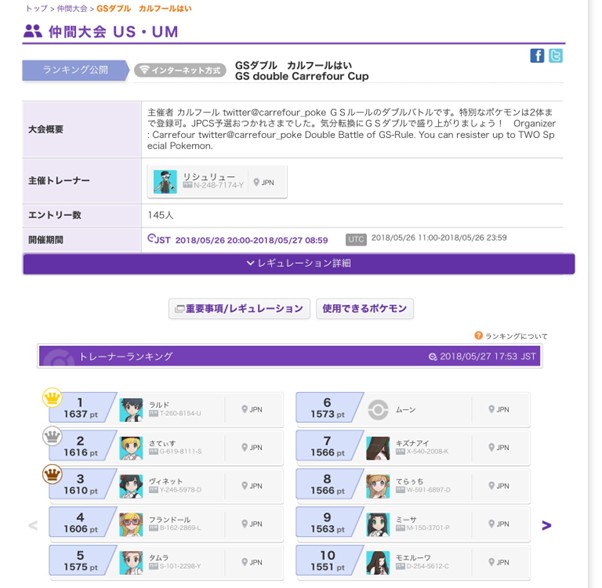Open the 重要事項/レギュレーション button

click(239, 309)
